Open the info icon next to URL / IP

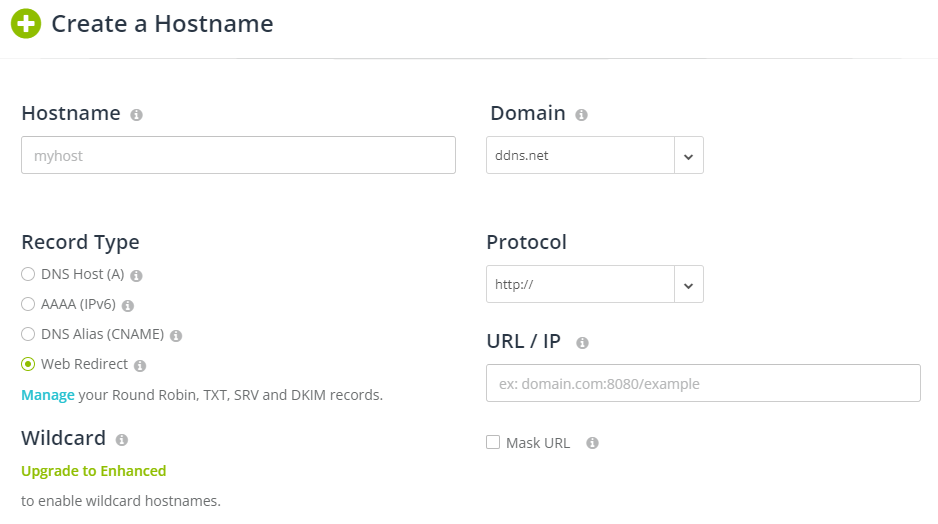tap(582, 343)
